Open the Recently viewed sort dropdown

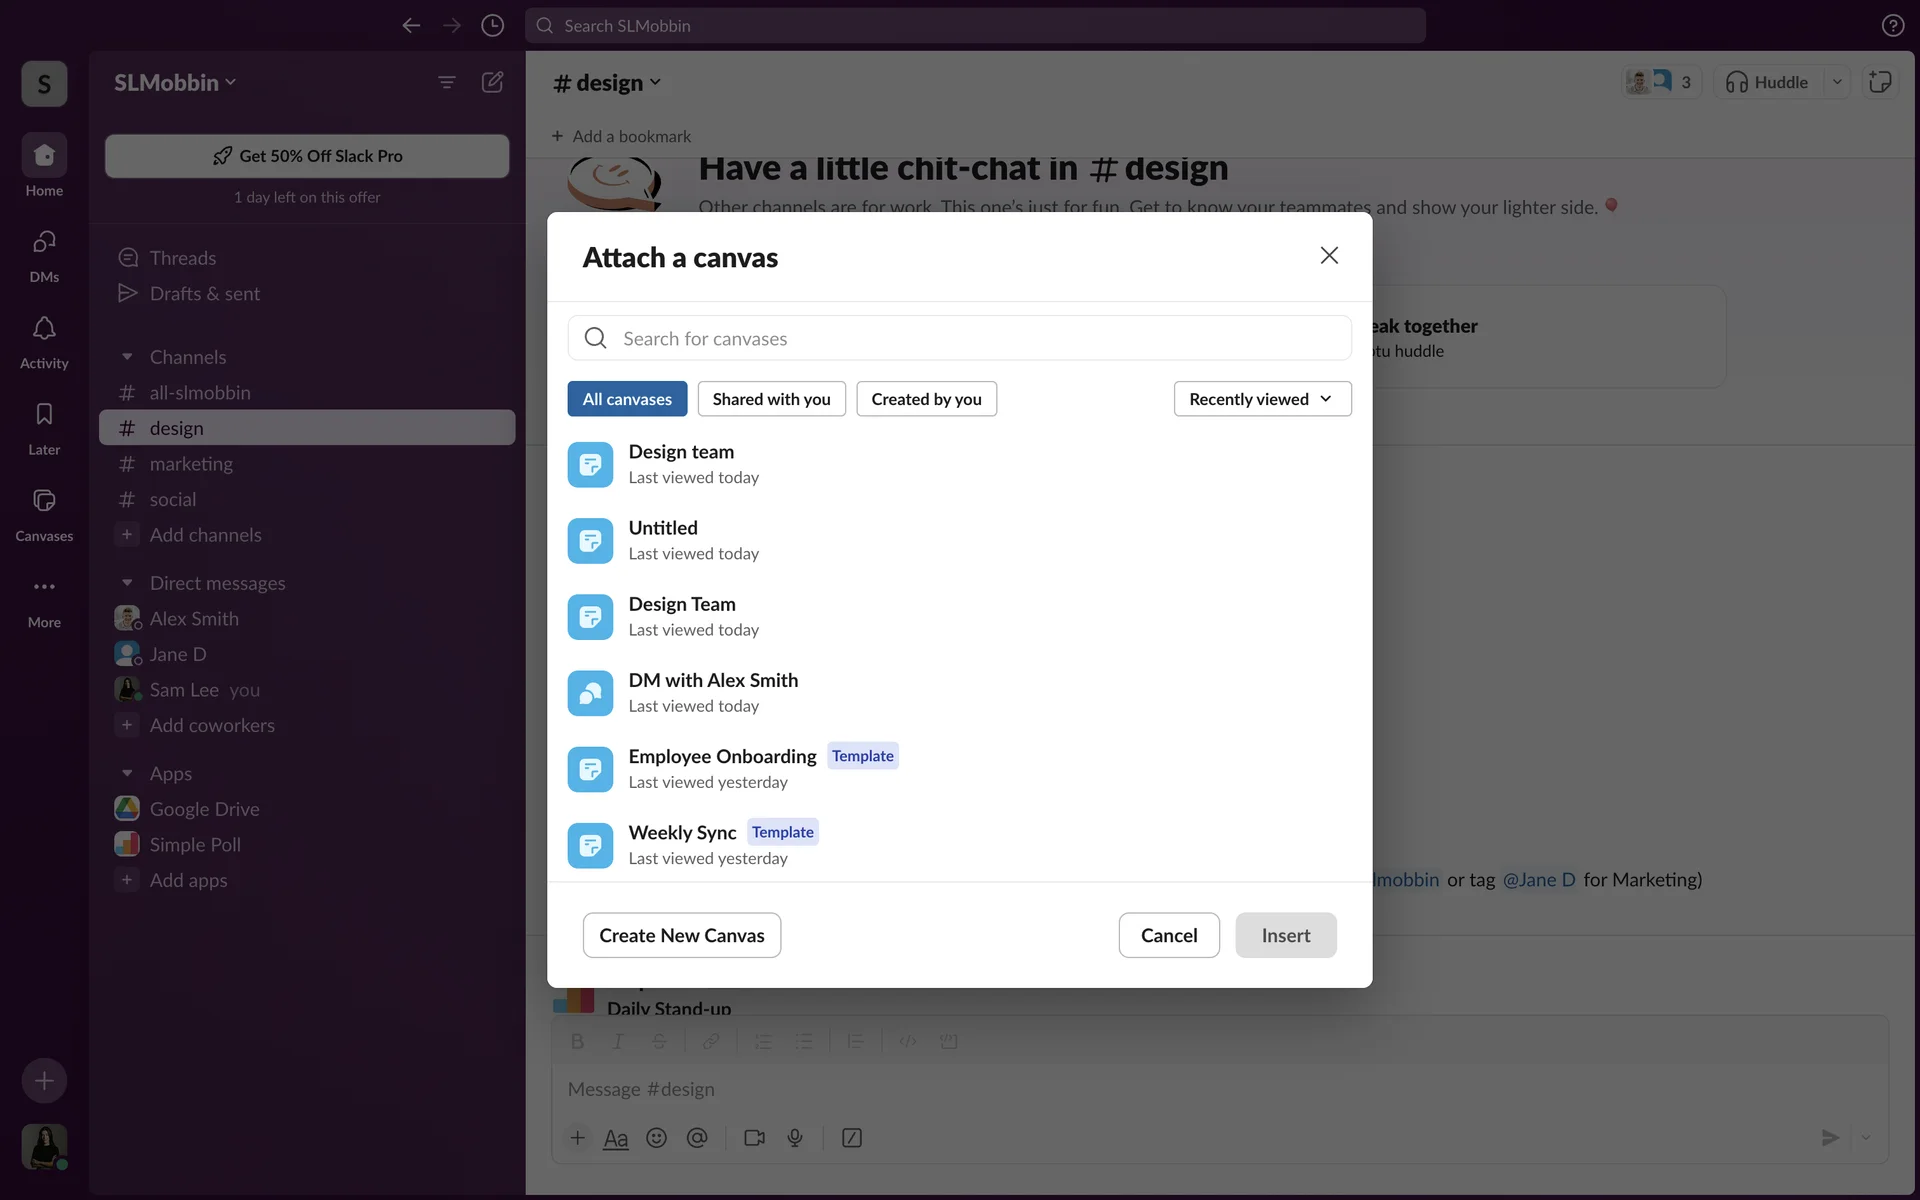coord(1262,399)
